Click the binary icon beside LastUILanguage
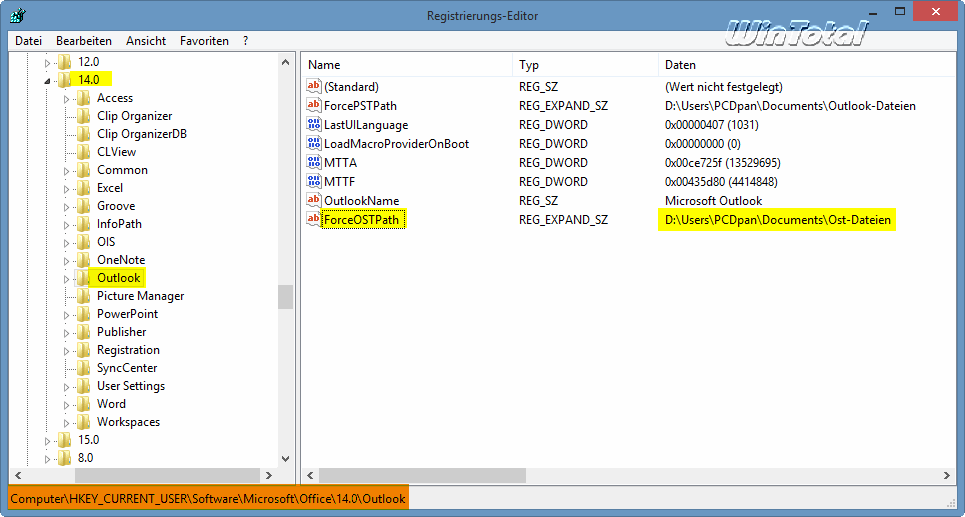This screenshot has width=965, height=517. (313, 125)
